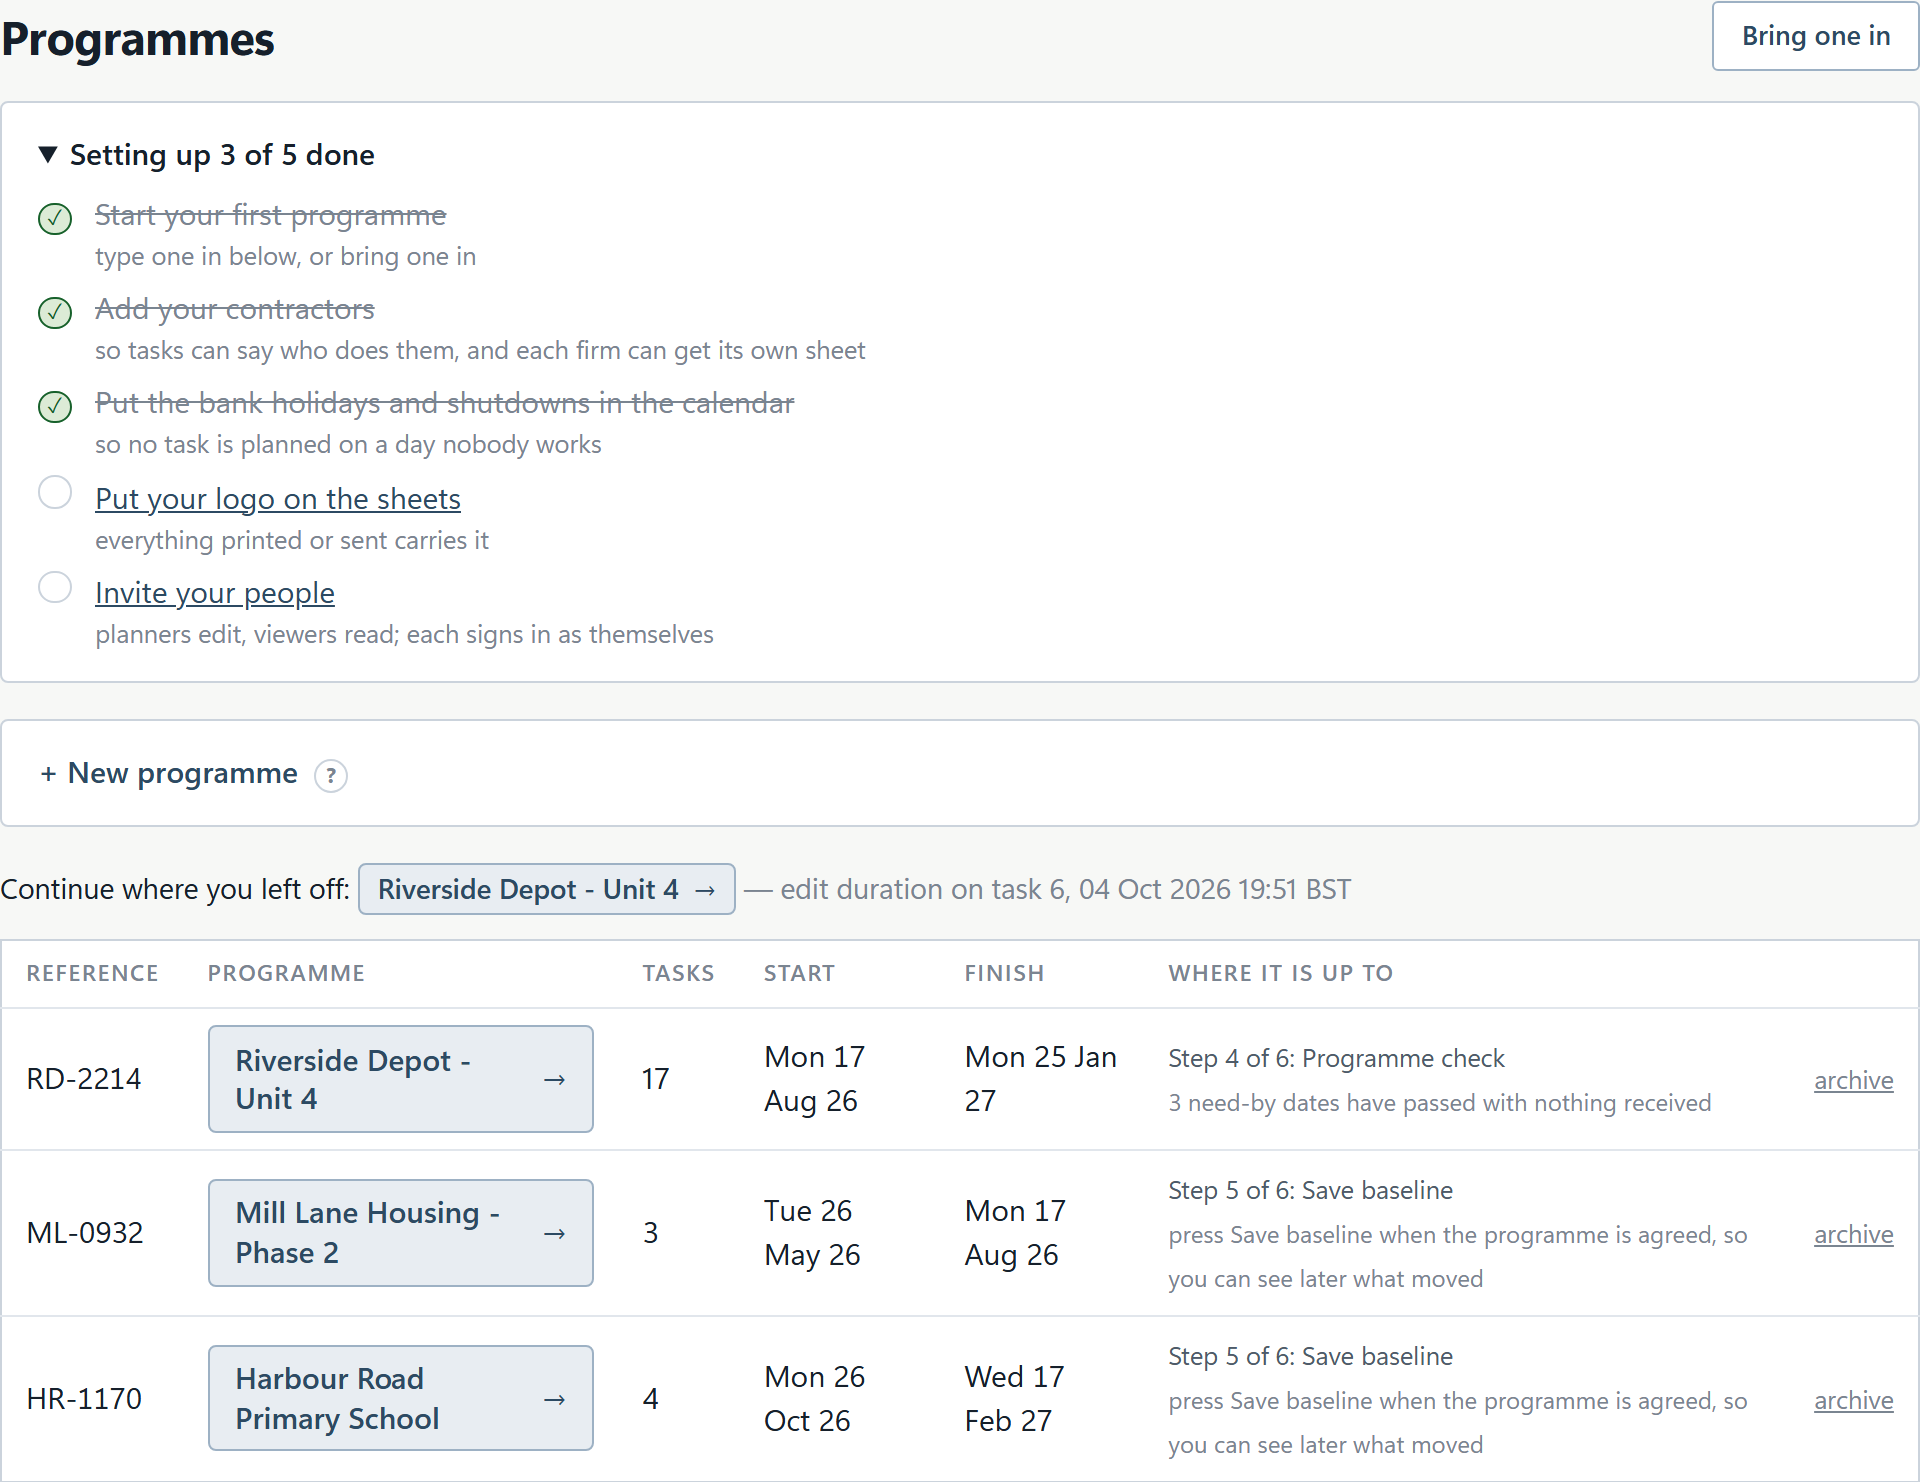Click the Bring one in button

click(1815, 36)
